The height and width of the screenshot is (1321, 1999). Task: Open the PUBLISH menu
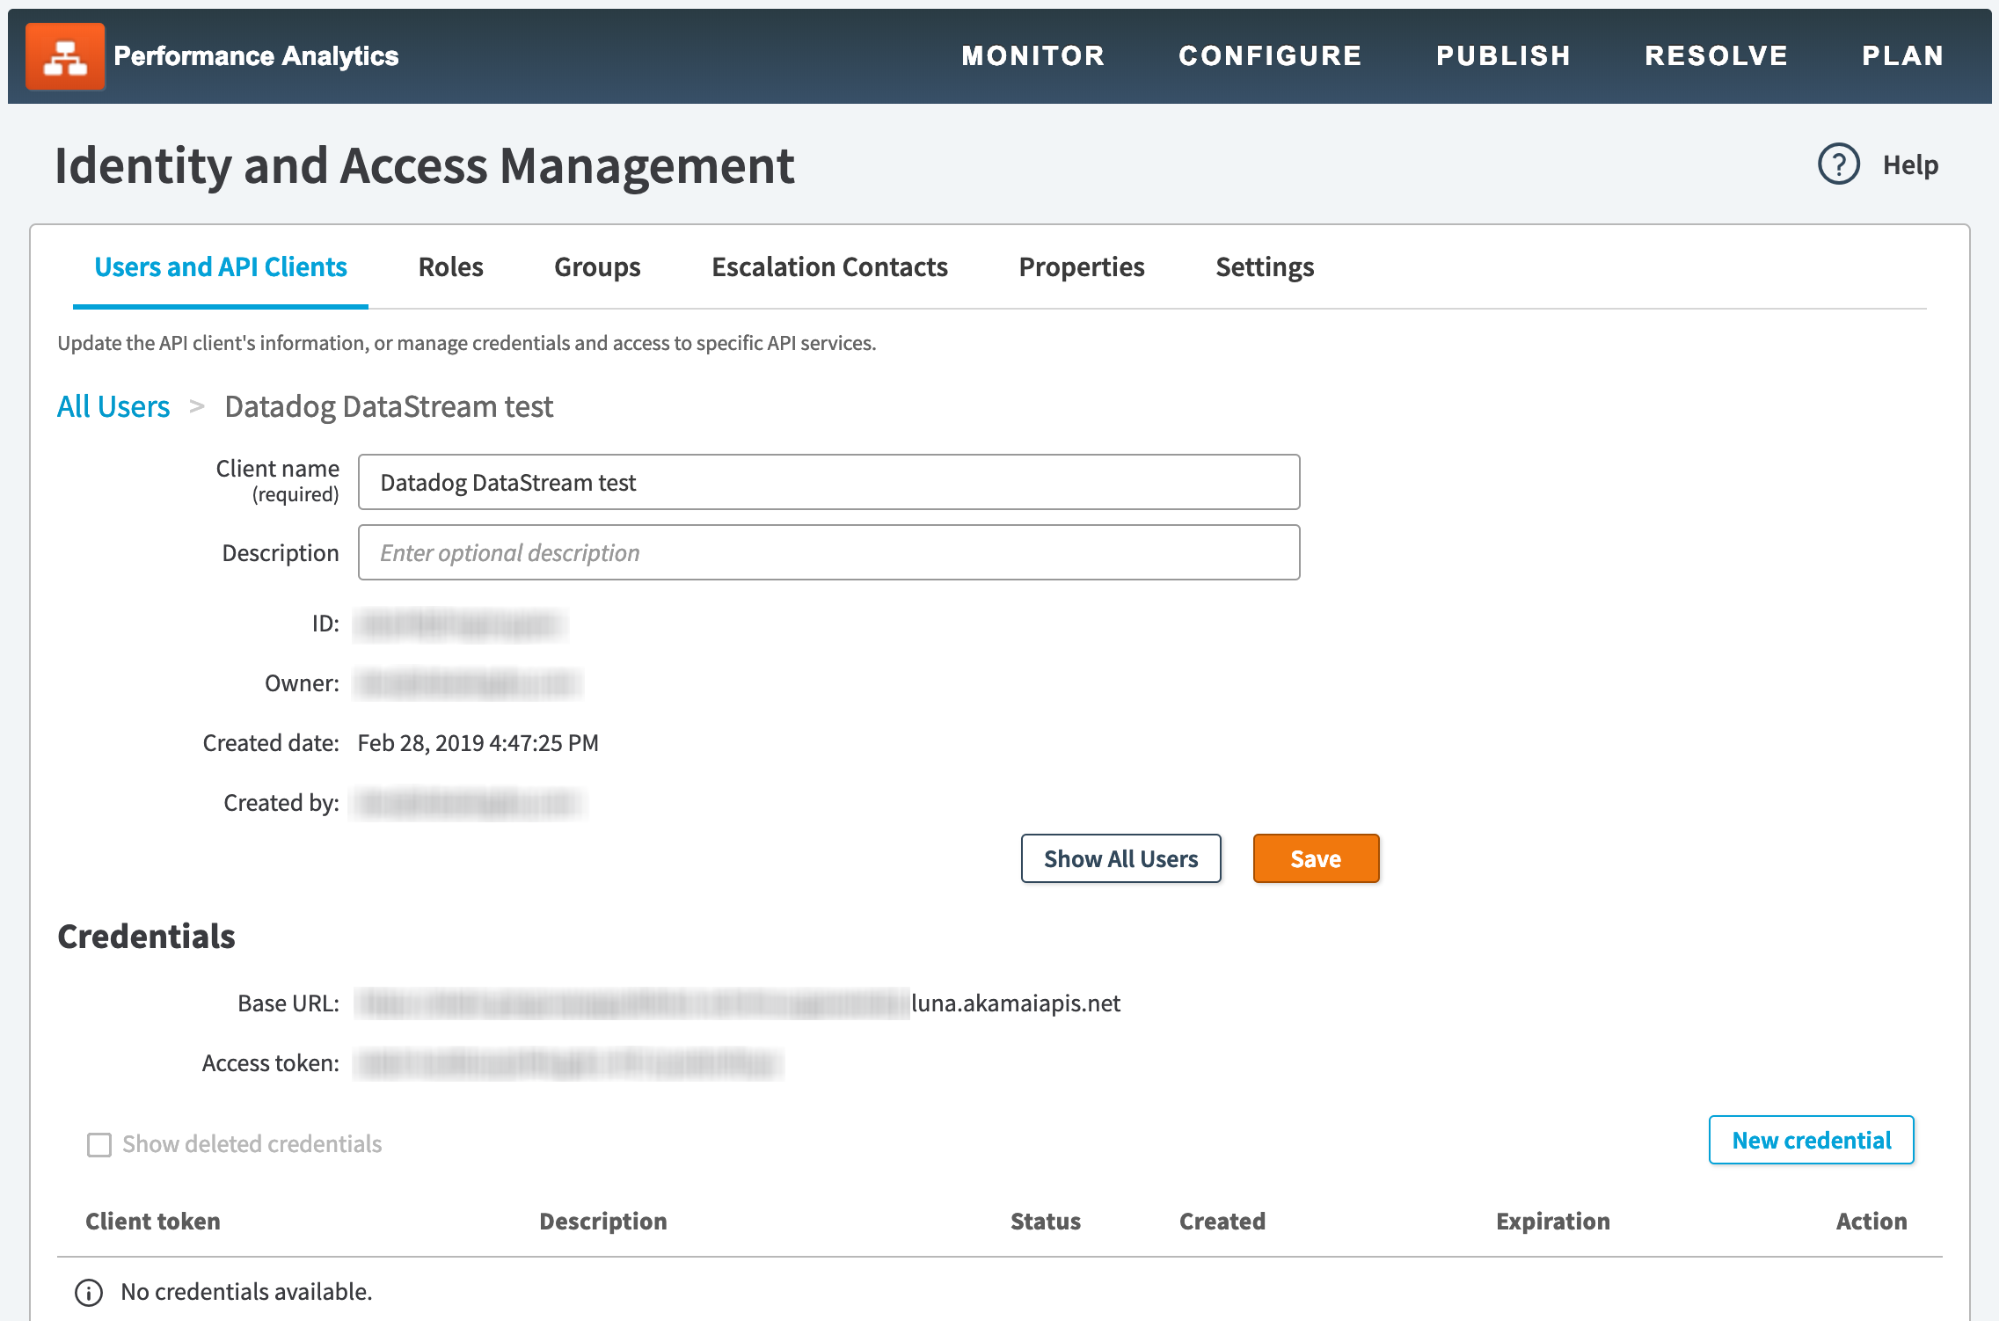(x=1503, y=56)
